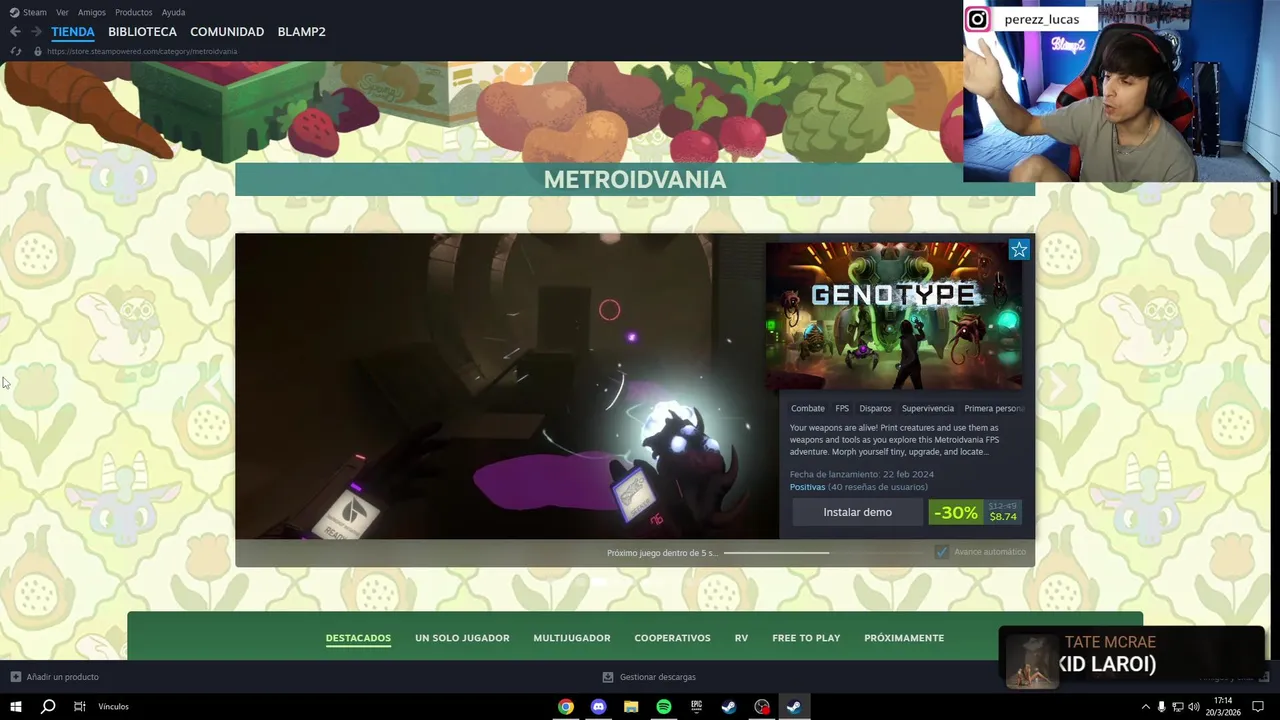Open Epic Games Launcher from the taskbar

click(x=696, y=707)
